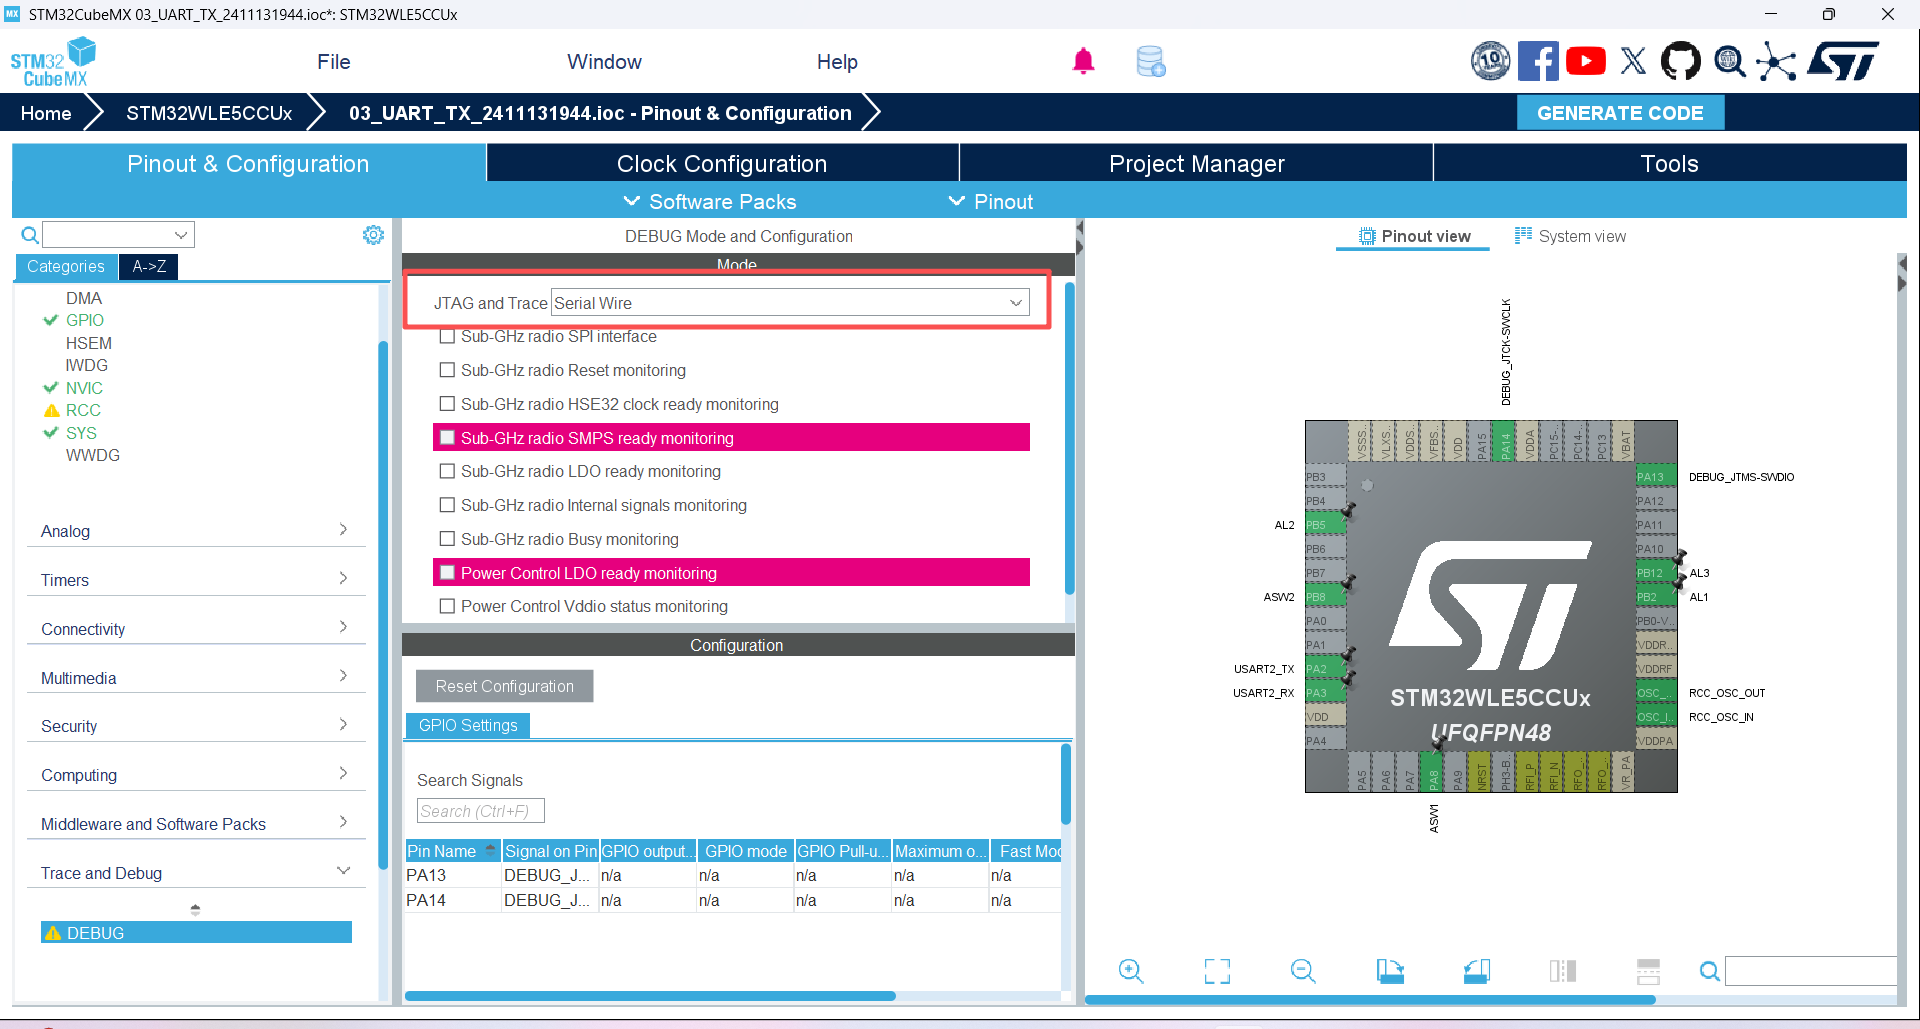Open the YouTube icon link
This screenshot has width=1920, height=1029.
tap(1586, 61)
